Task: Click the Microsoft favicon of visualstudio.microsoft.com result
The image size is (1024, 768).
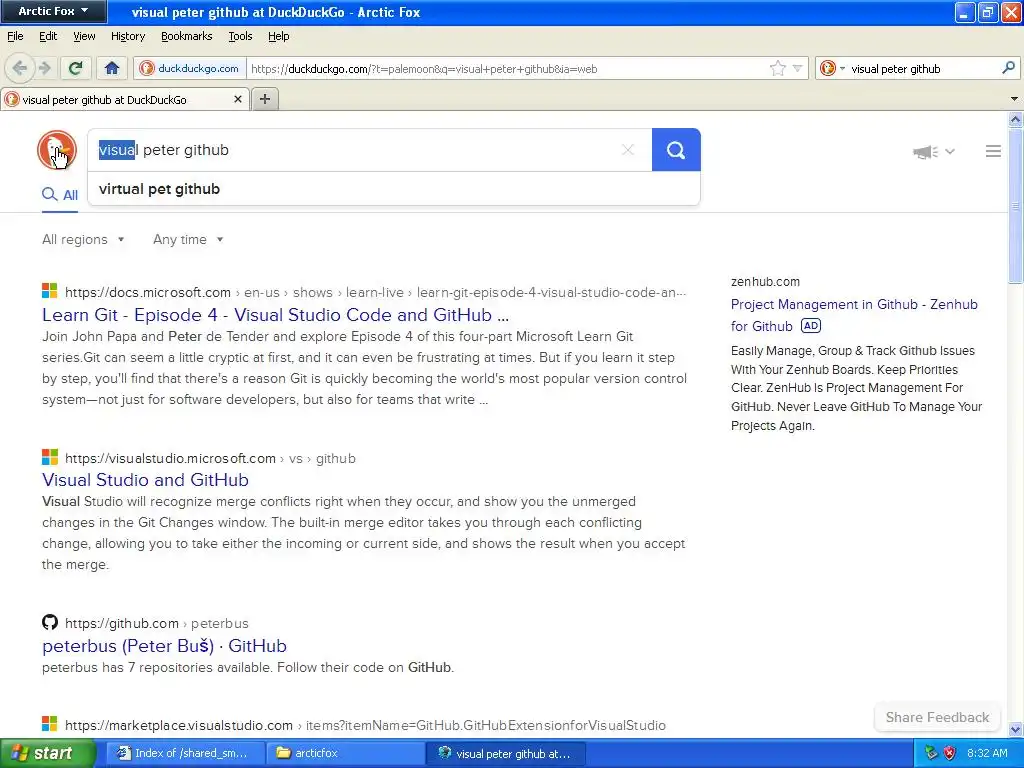Action: point(50,456)
